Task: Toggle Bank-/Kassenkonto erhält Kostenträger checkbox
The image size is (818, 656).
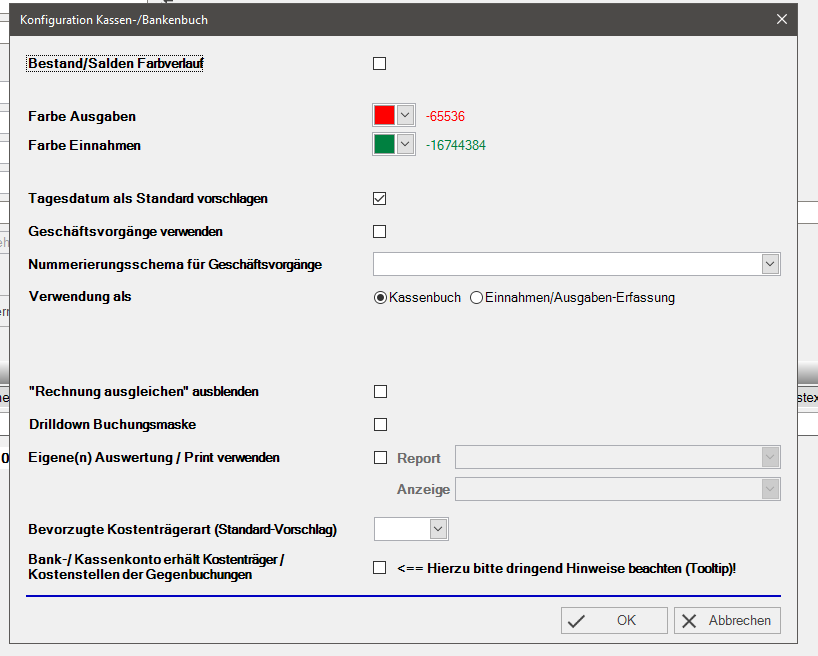Action: tap(379, 568)
